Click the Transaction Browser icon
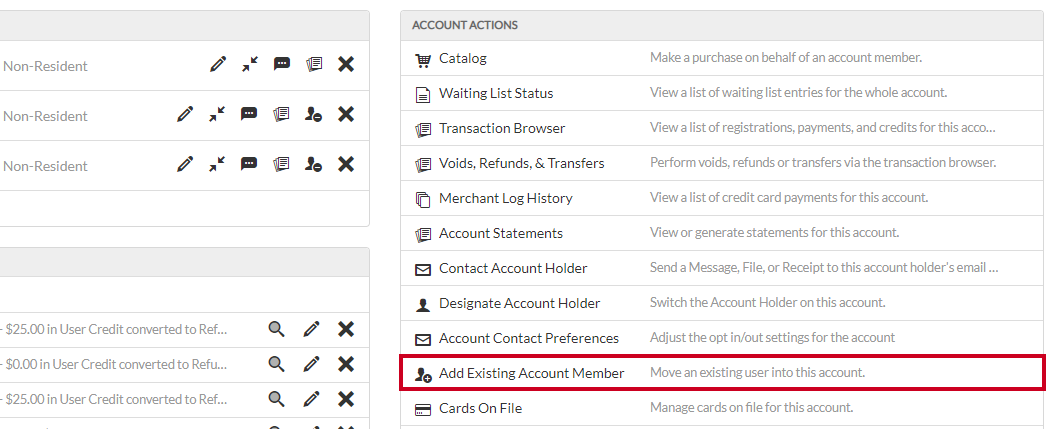Viewport: 1053px width, 429px height. tap(422, 130)
